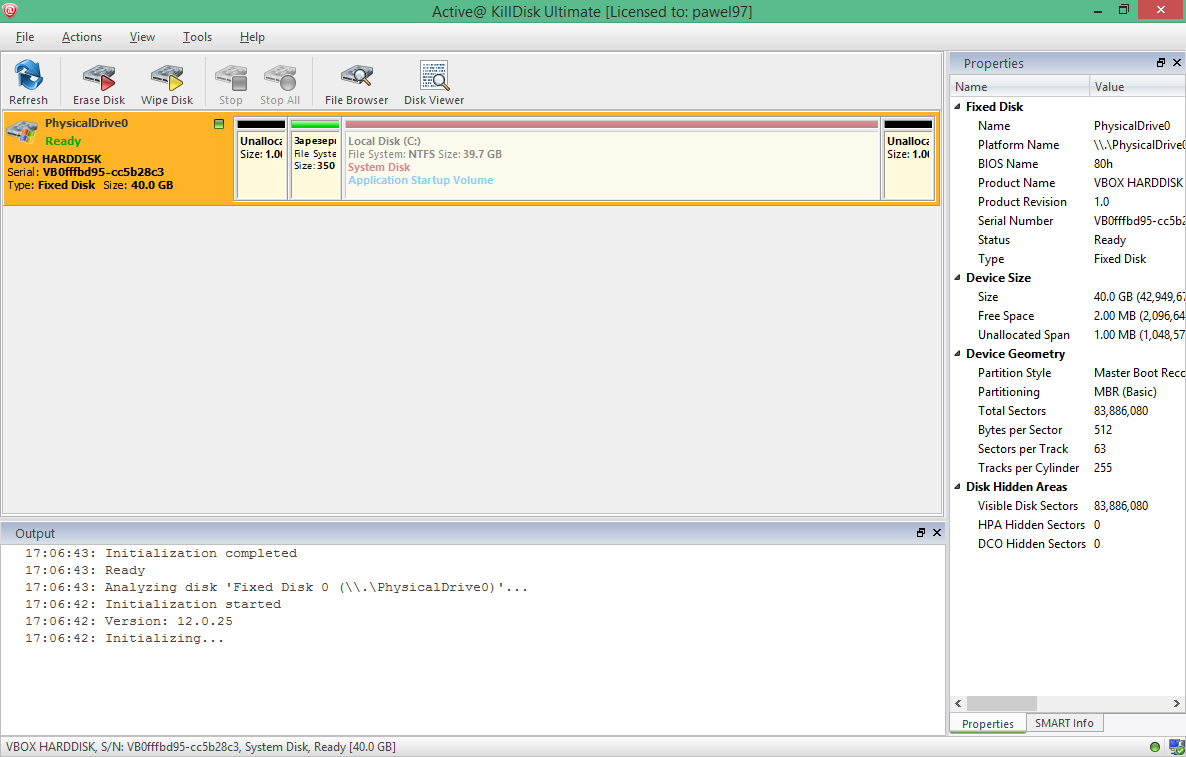This screenshot has height=757, width=1186.
Task: Select the Wipe Disk tool
Action: pyautogui.click(x=167, y=76)
